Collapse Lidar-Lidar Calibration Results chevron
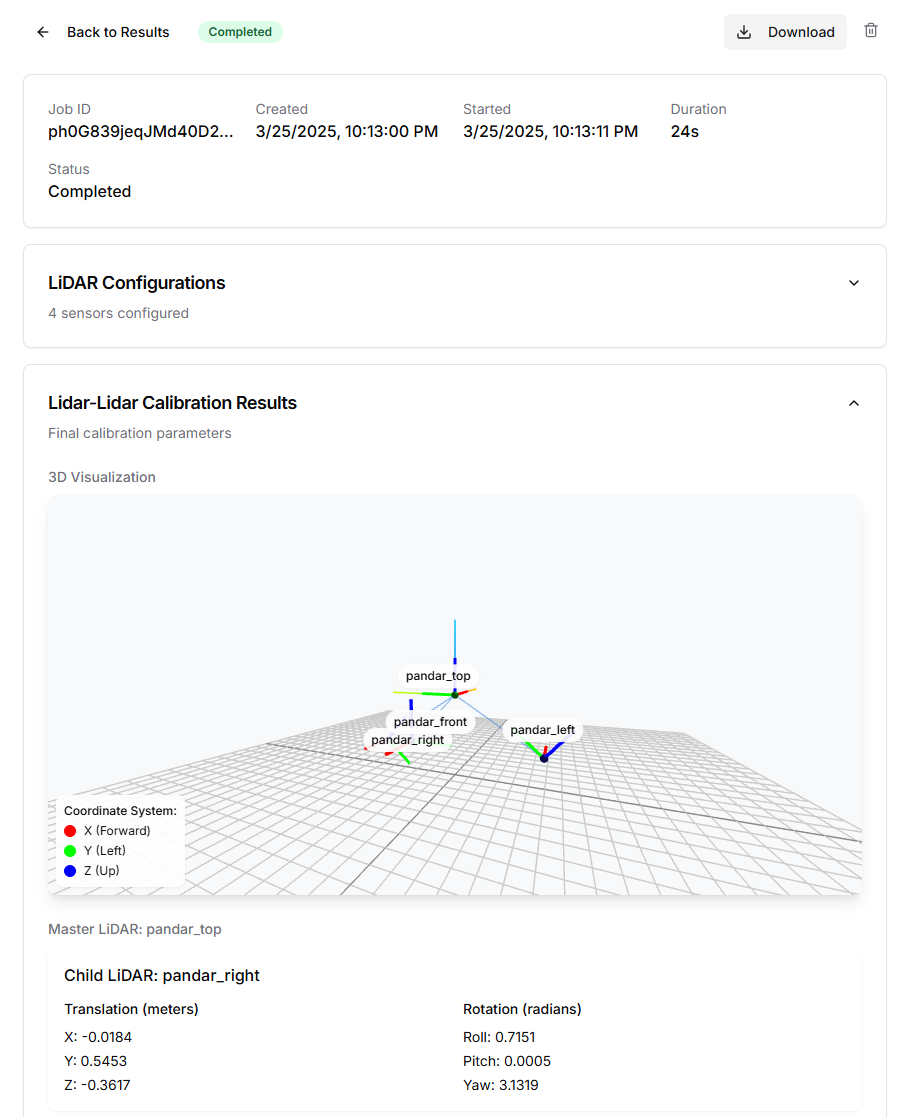This screenshot has height=1117, width=919. [853, 403]
